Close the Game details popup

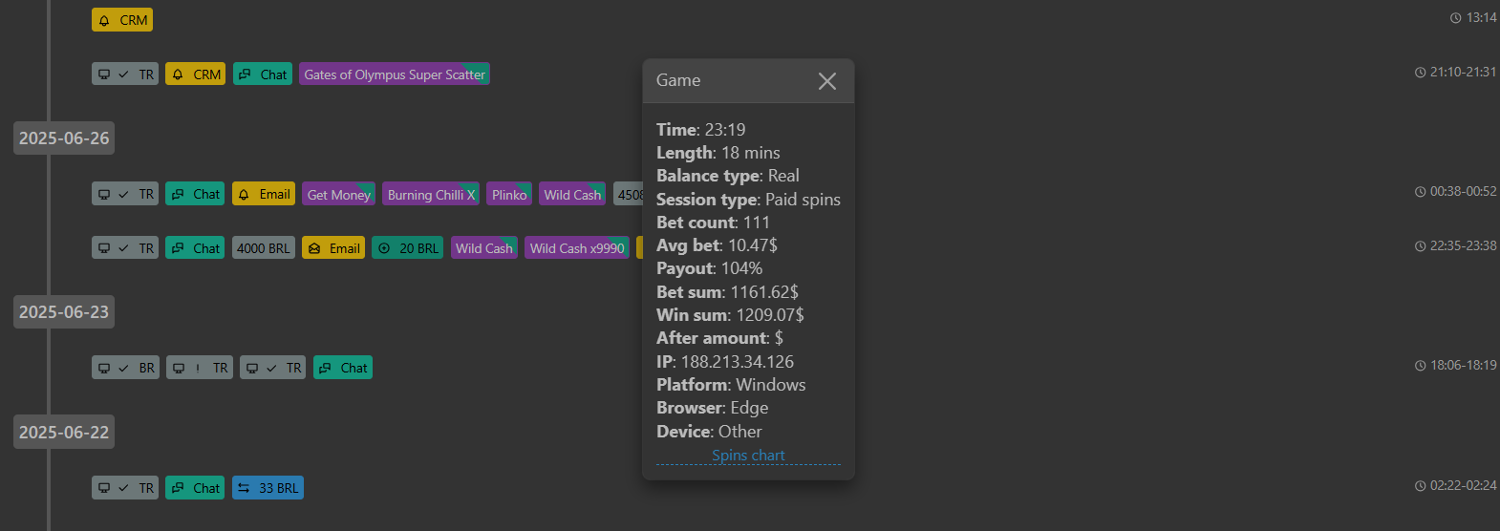coord(827,81)
